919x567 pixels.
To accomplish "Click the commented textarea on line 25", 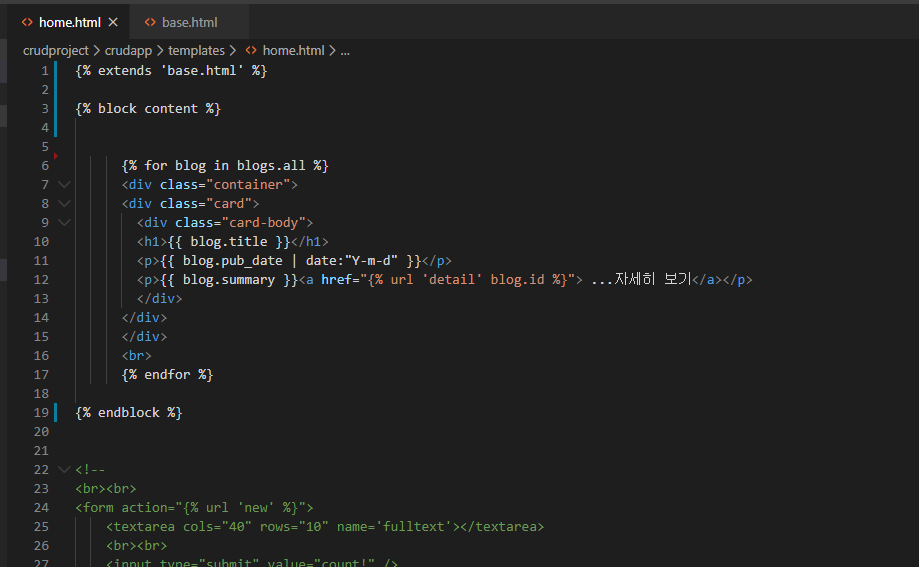I will point(325,527).
